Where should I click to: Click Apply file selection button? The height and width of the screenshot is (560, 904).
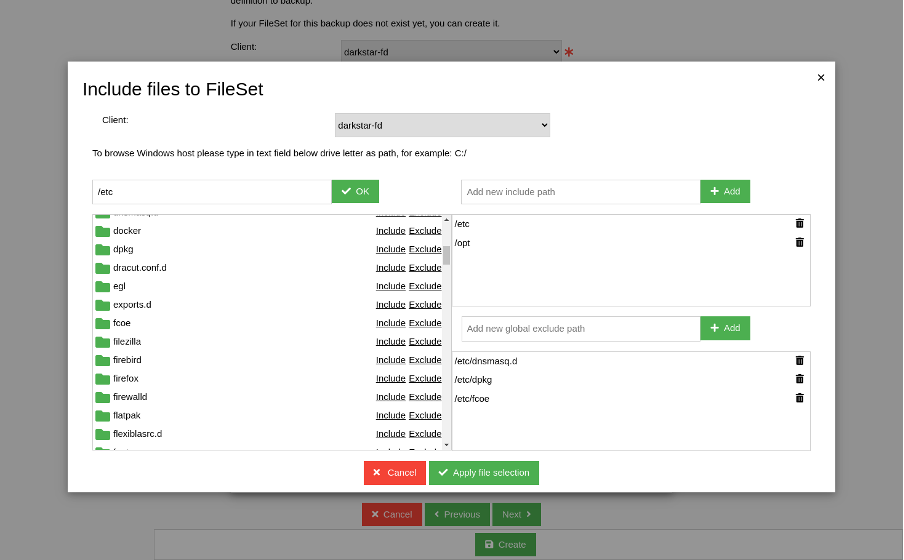pyautogui.click(x=484, y=473)
